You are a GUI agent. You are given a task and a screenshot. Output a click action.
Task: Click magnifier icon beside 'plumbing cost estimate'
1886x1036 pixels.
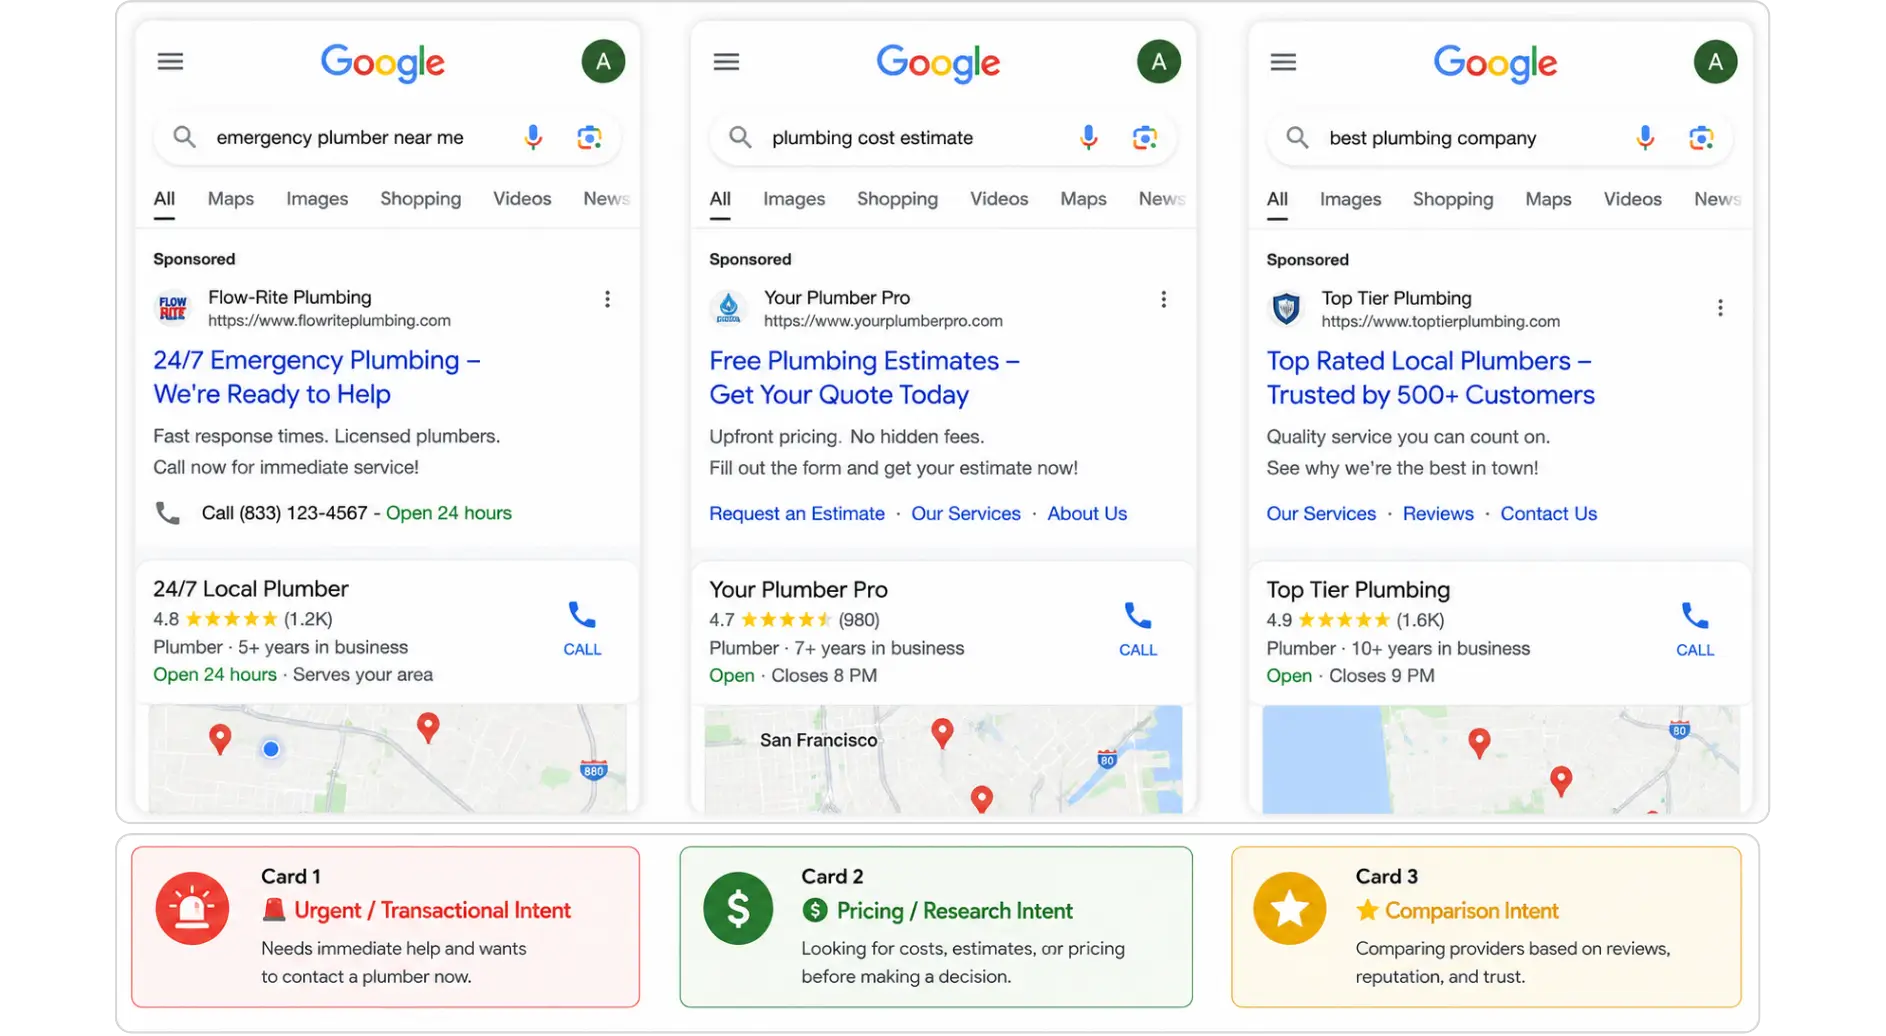pyautogui.click(x=740, y=137)
